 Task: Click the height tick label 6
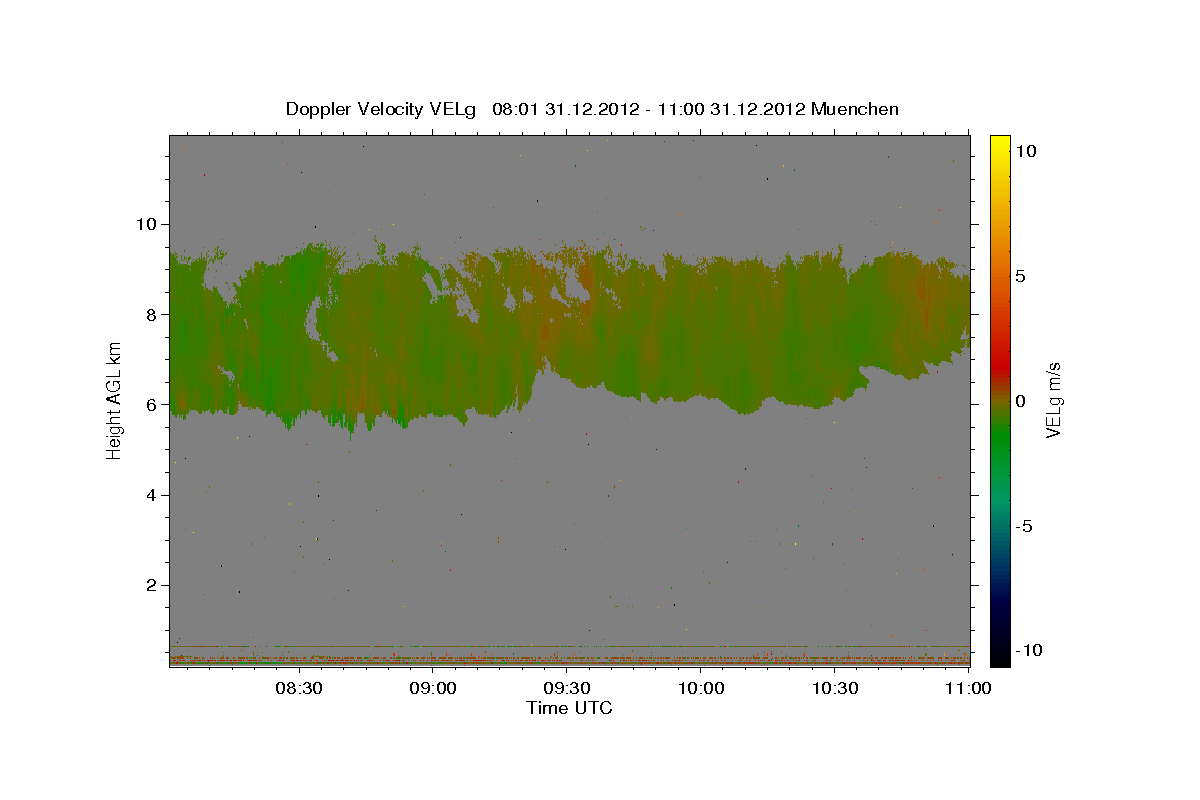[x=150, y=404]
